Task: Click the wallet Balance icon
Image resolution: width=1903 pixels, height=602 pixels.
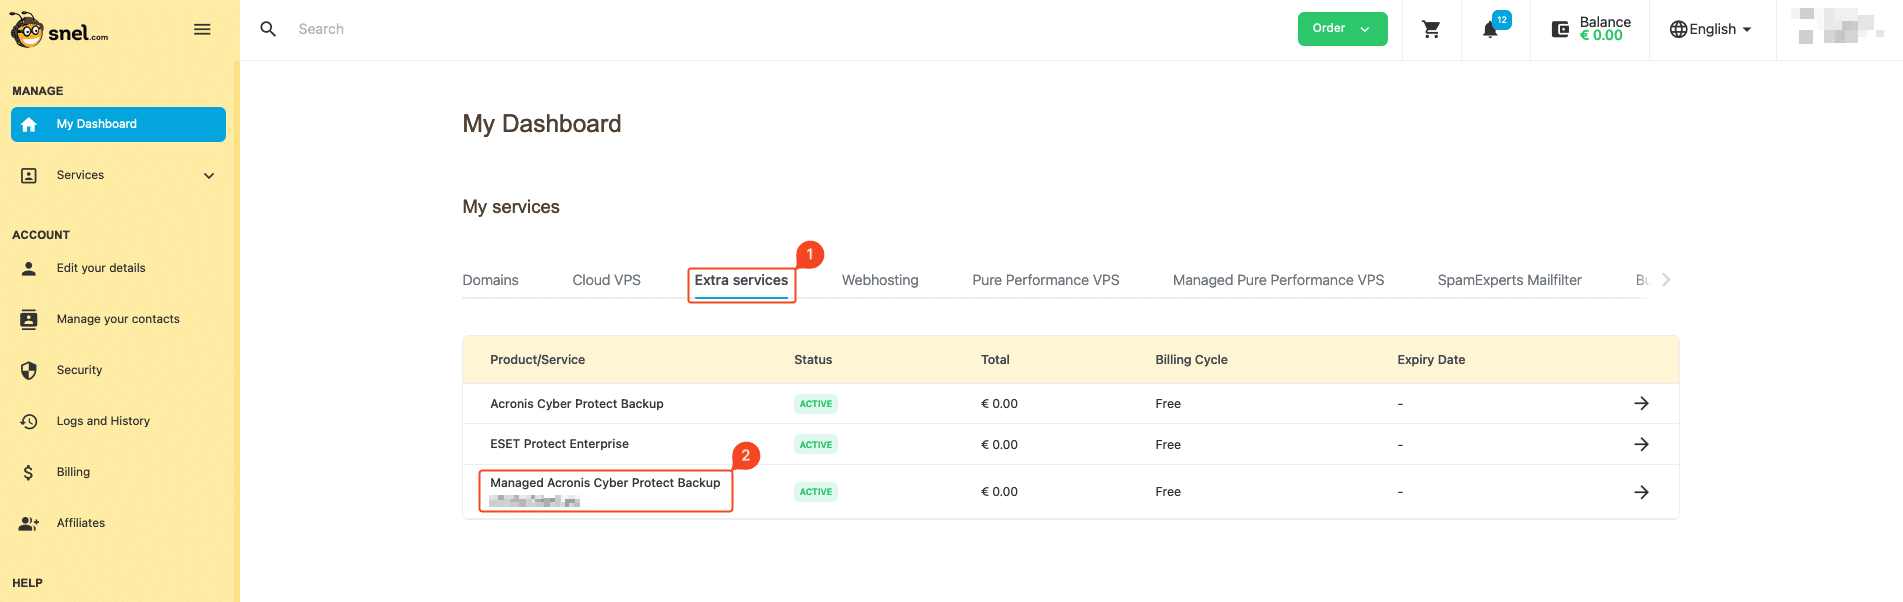Action: tap(1560, 29)
